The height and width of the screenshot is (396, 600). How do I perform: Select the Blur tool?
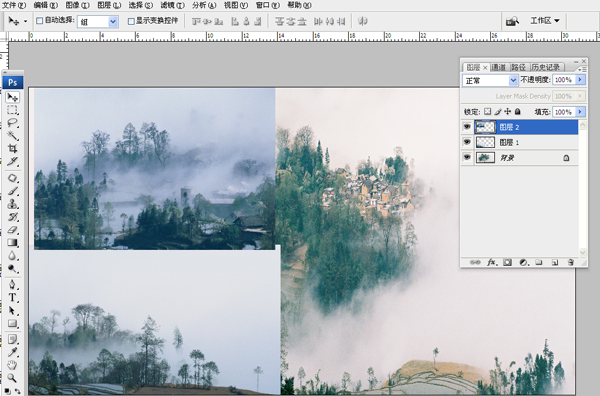[12, 255]
